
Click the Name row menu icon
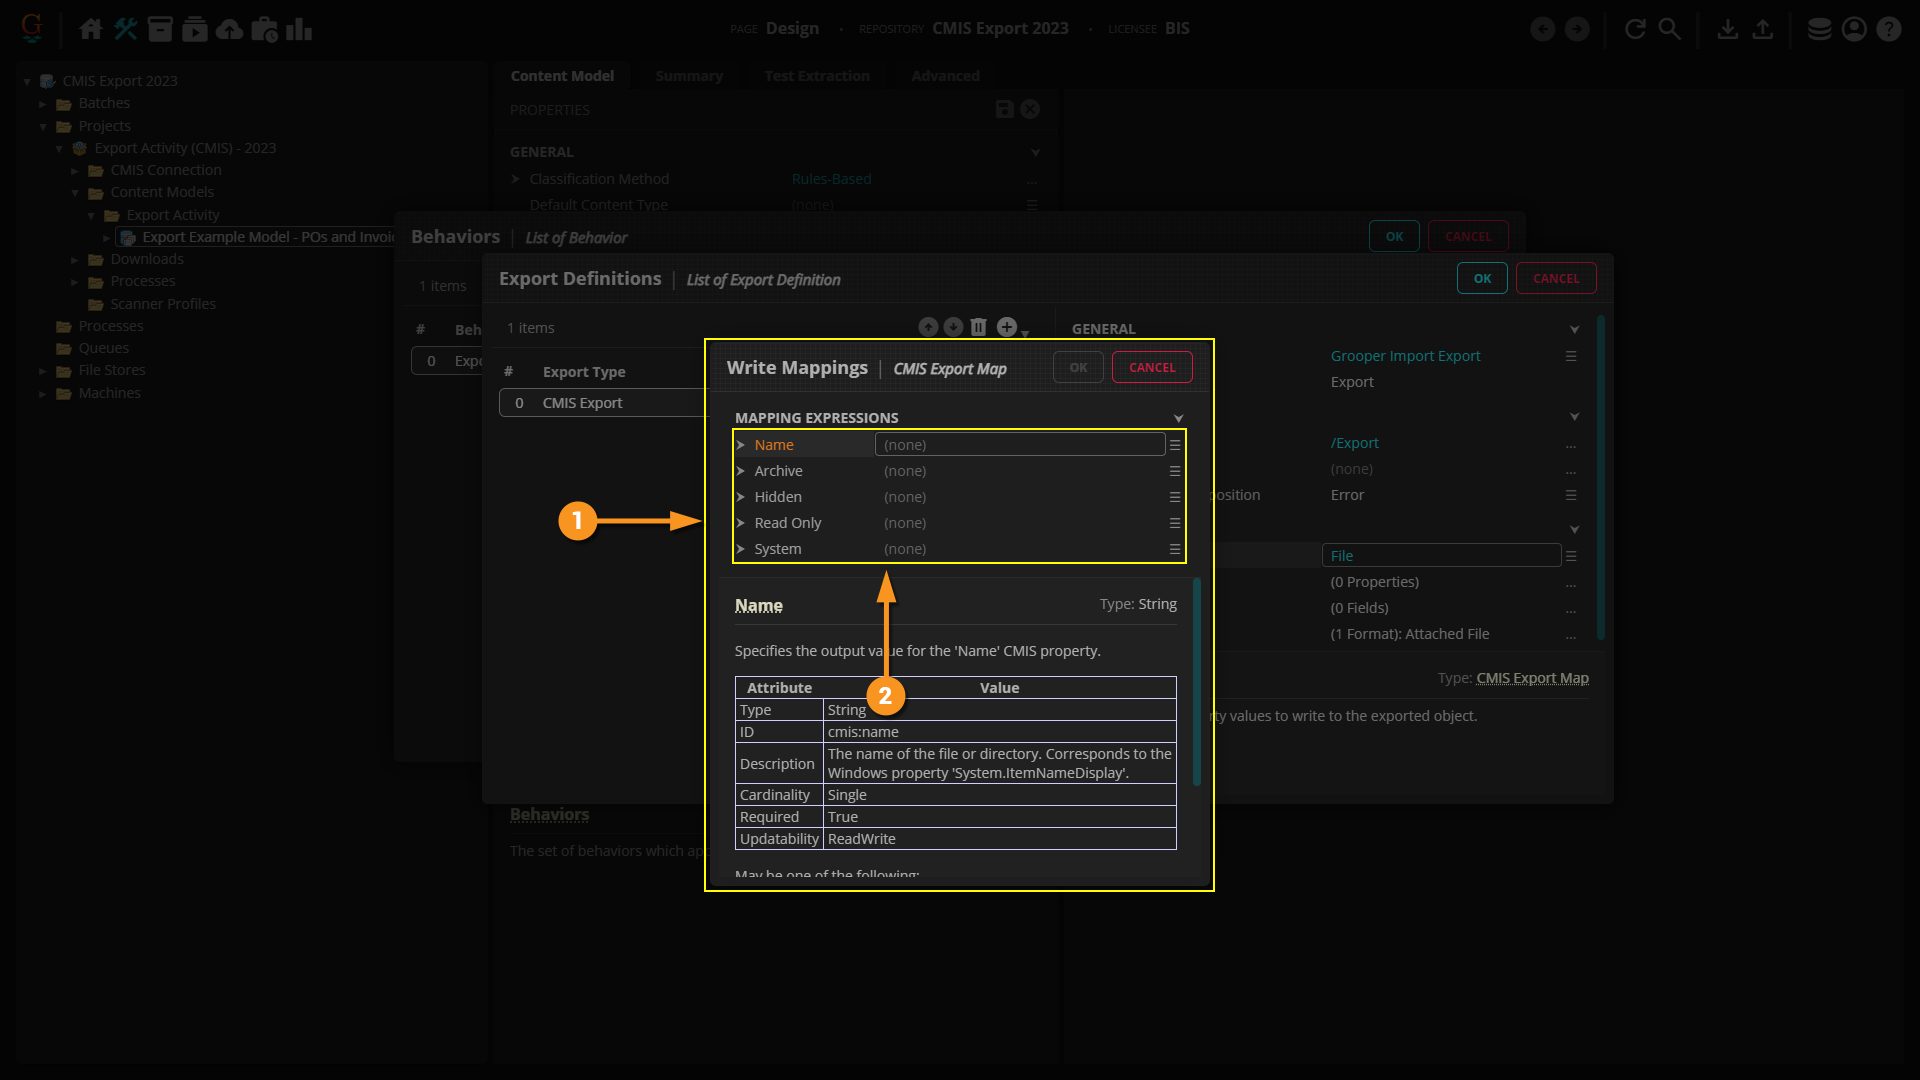click(1175, 445)
